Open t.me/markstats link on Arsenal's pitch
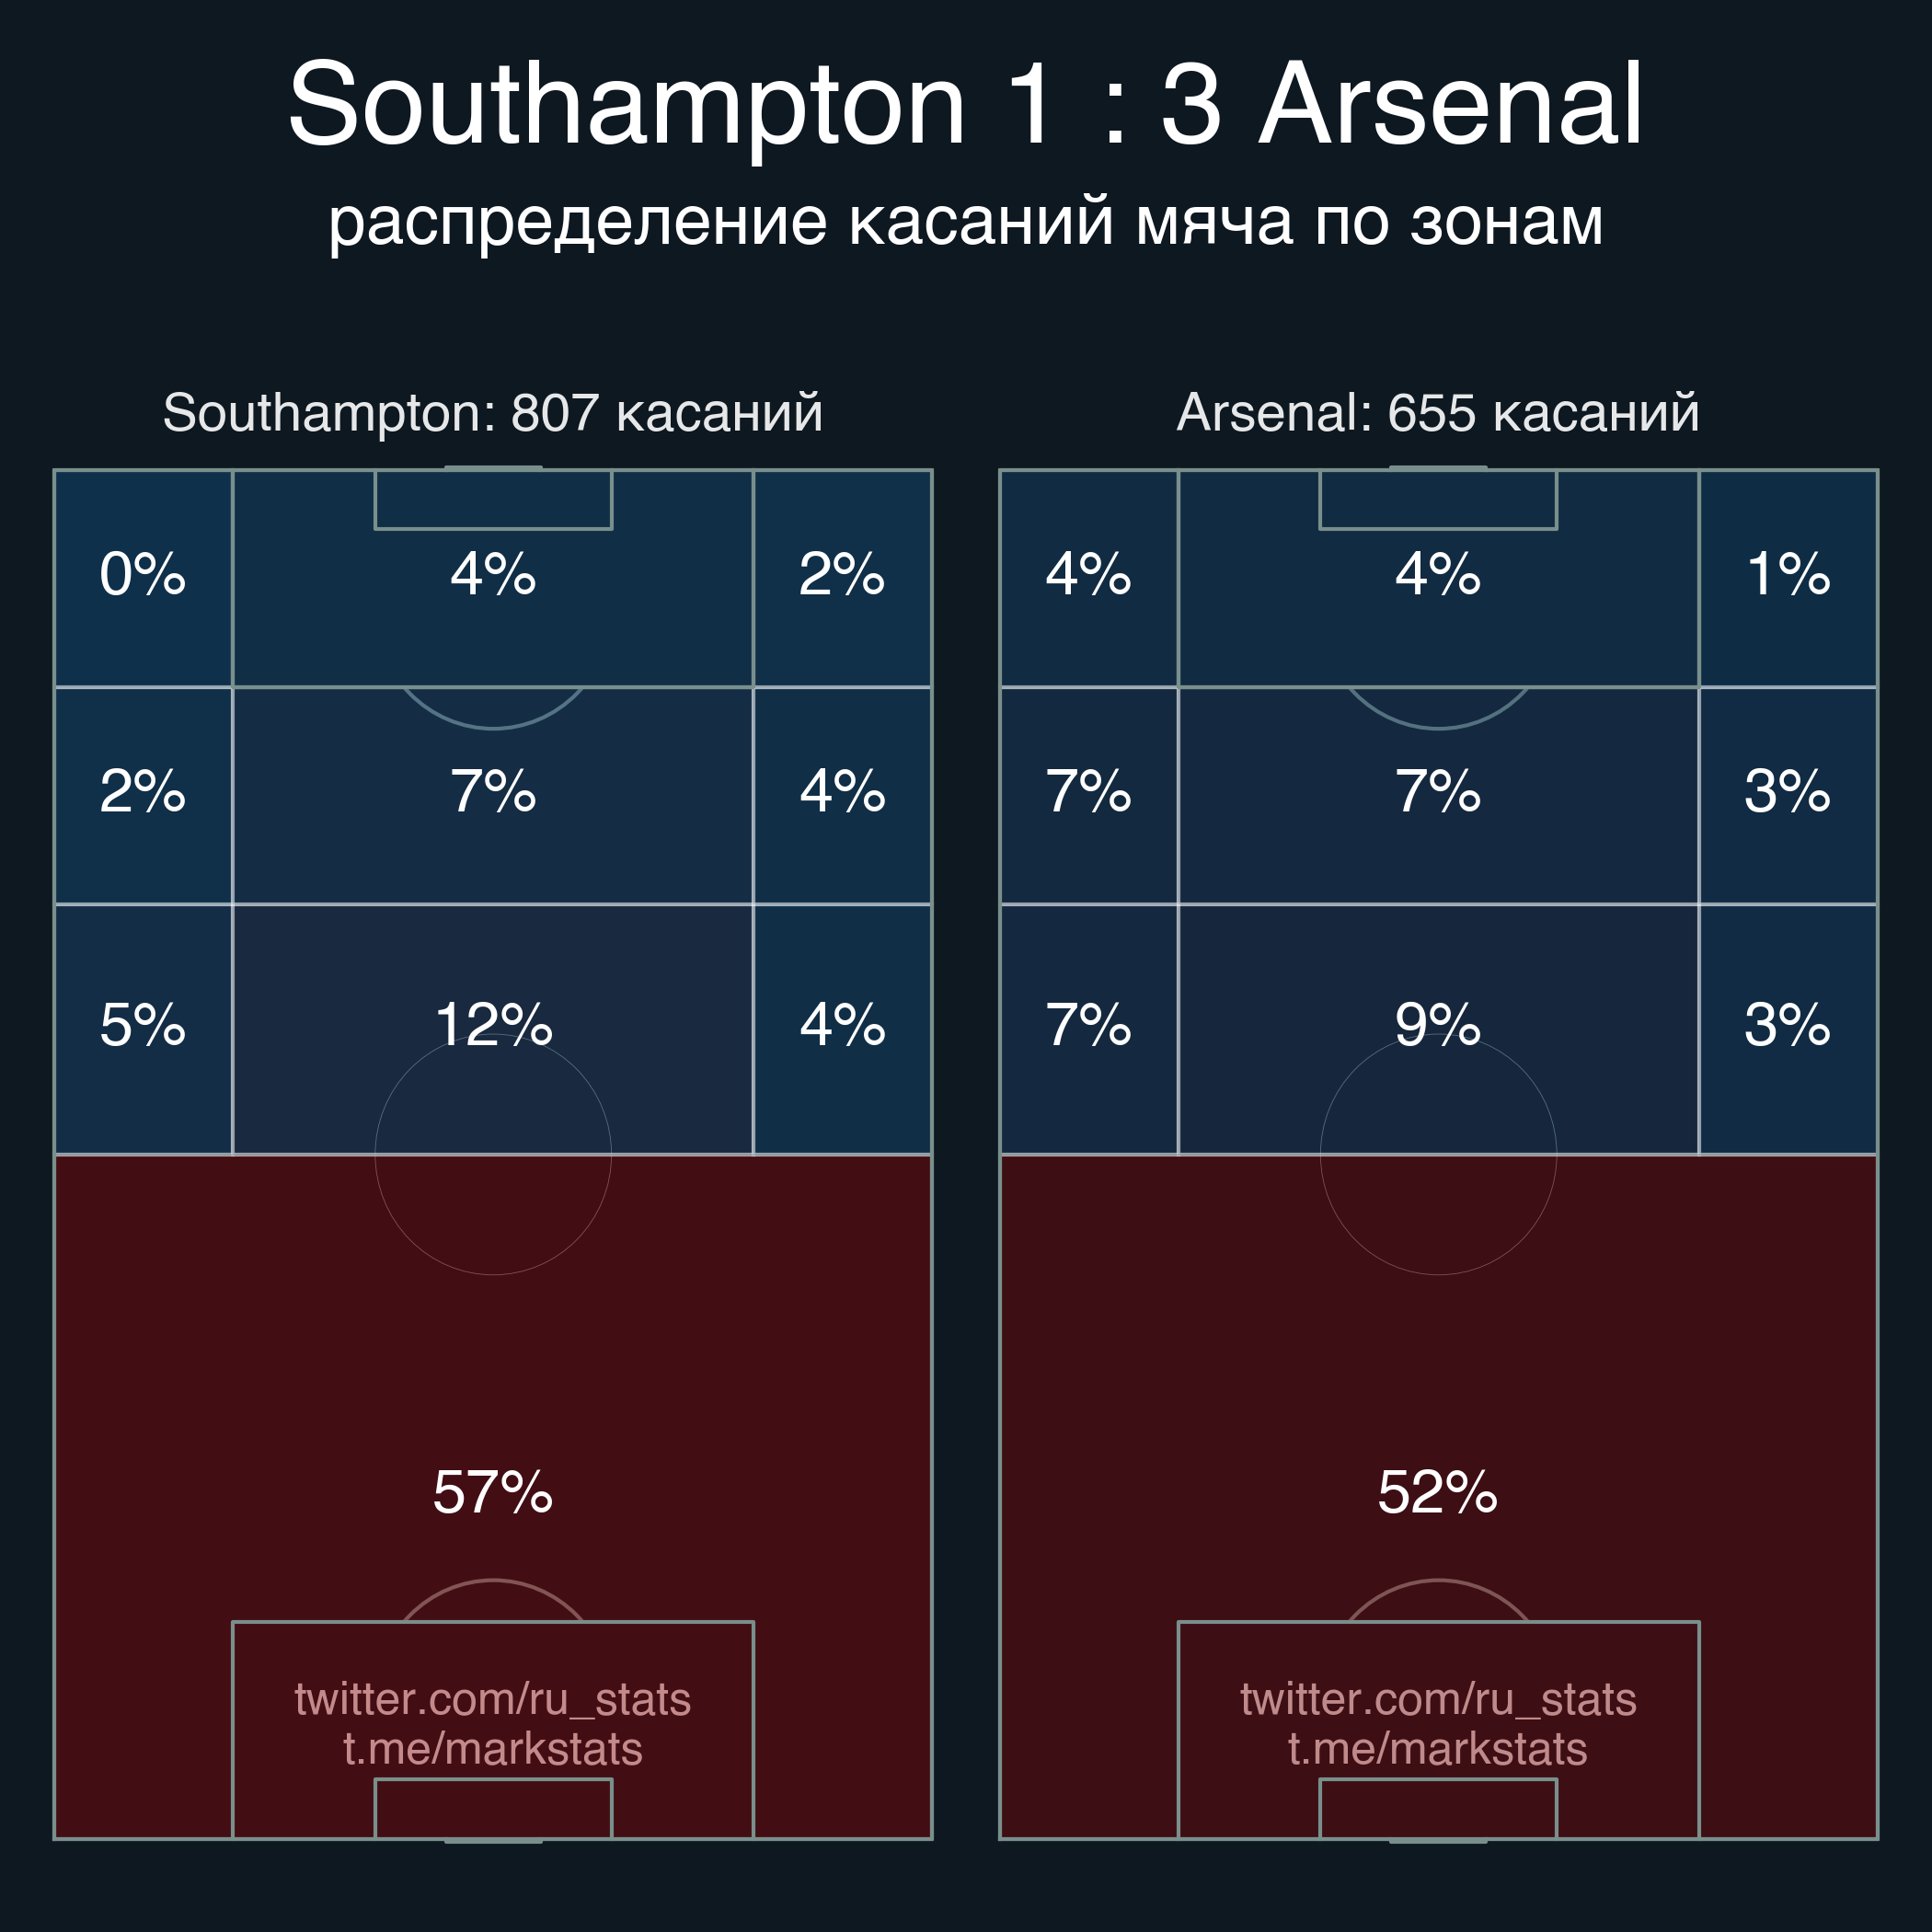 point(1438,1749)
